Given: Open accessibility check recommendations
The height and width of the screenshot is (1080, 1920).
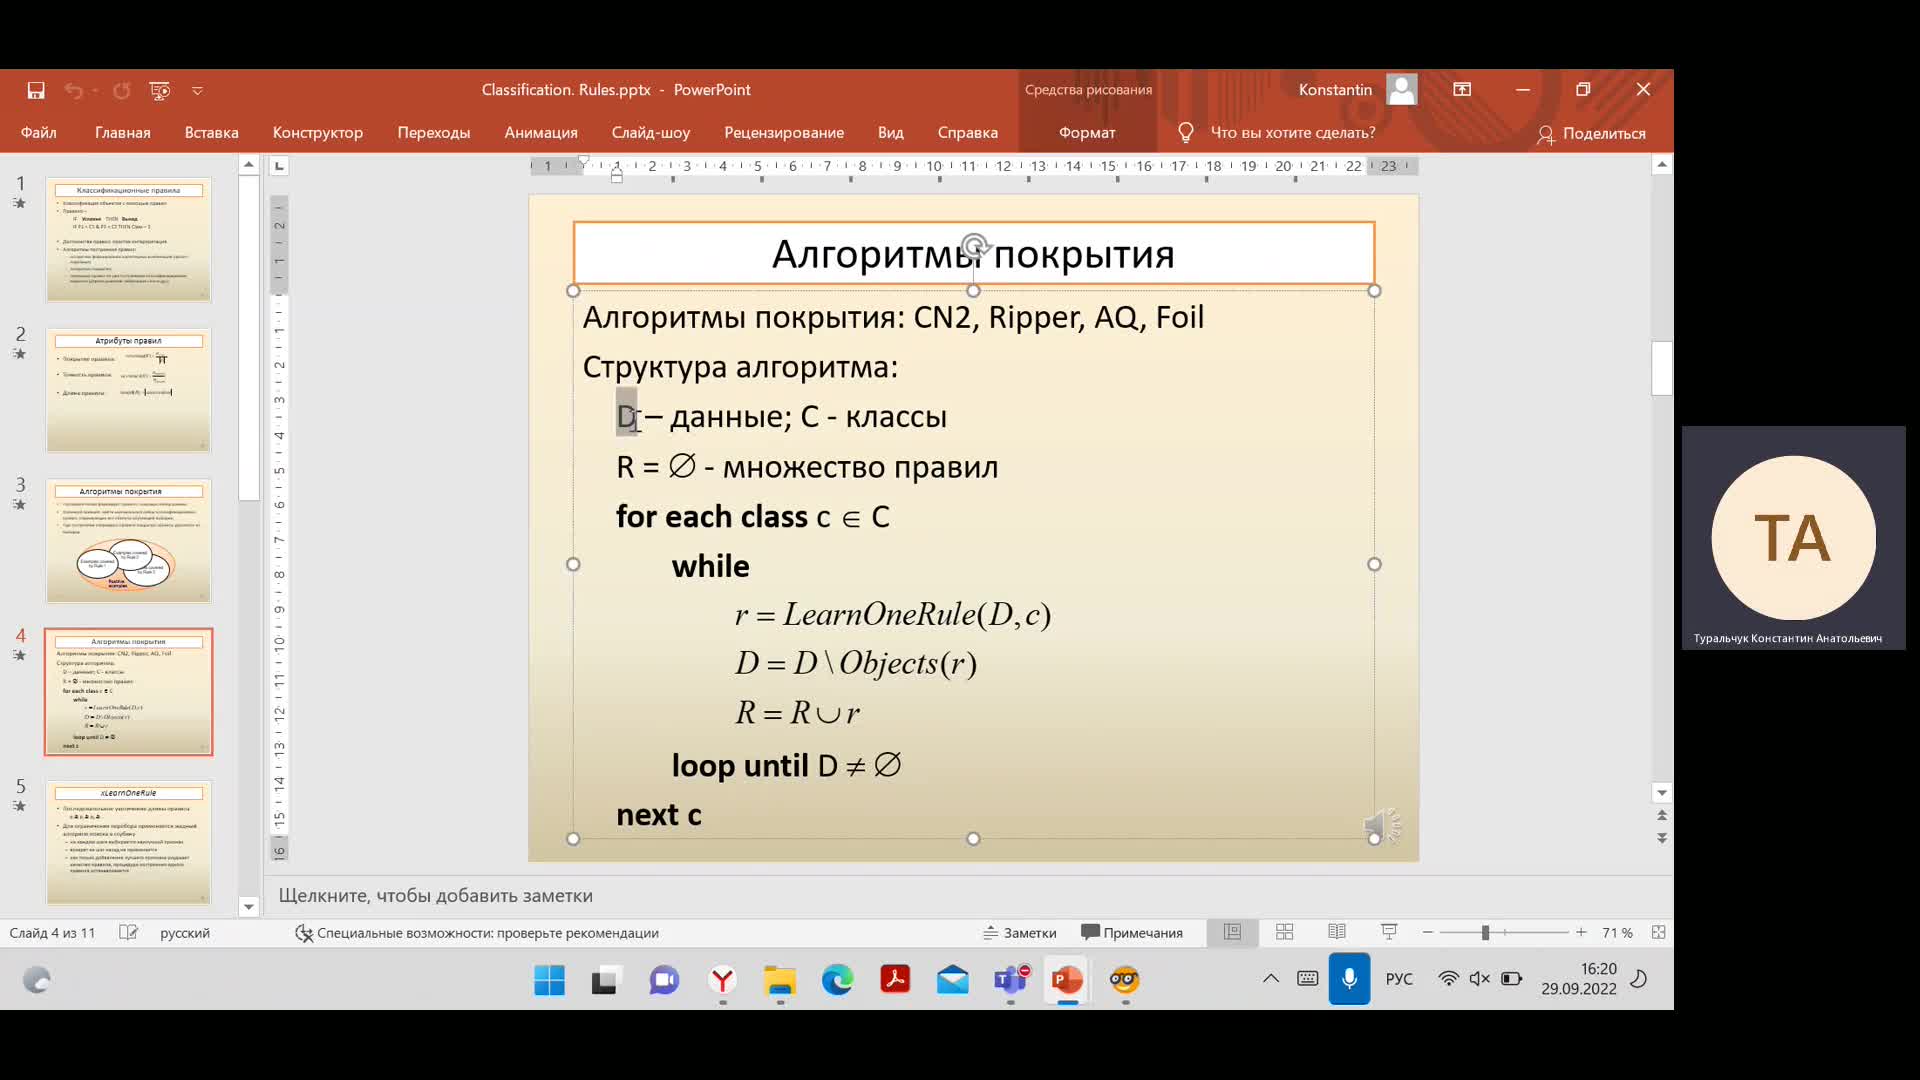Looking at the screenshot, I should pos(477,933).
